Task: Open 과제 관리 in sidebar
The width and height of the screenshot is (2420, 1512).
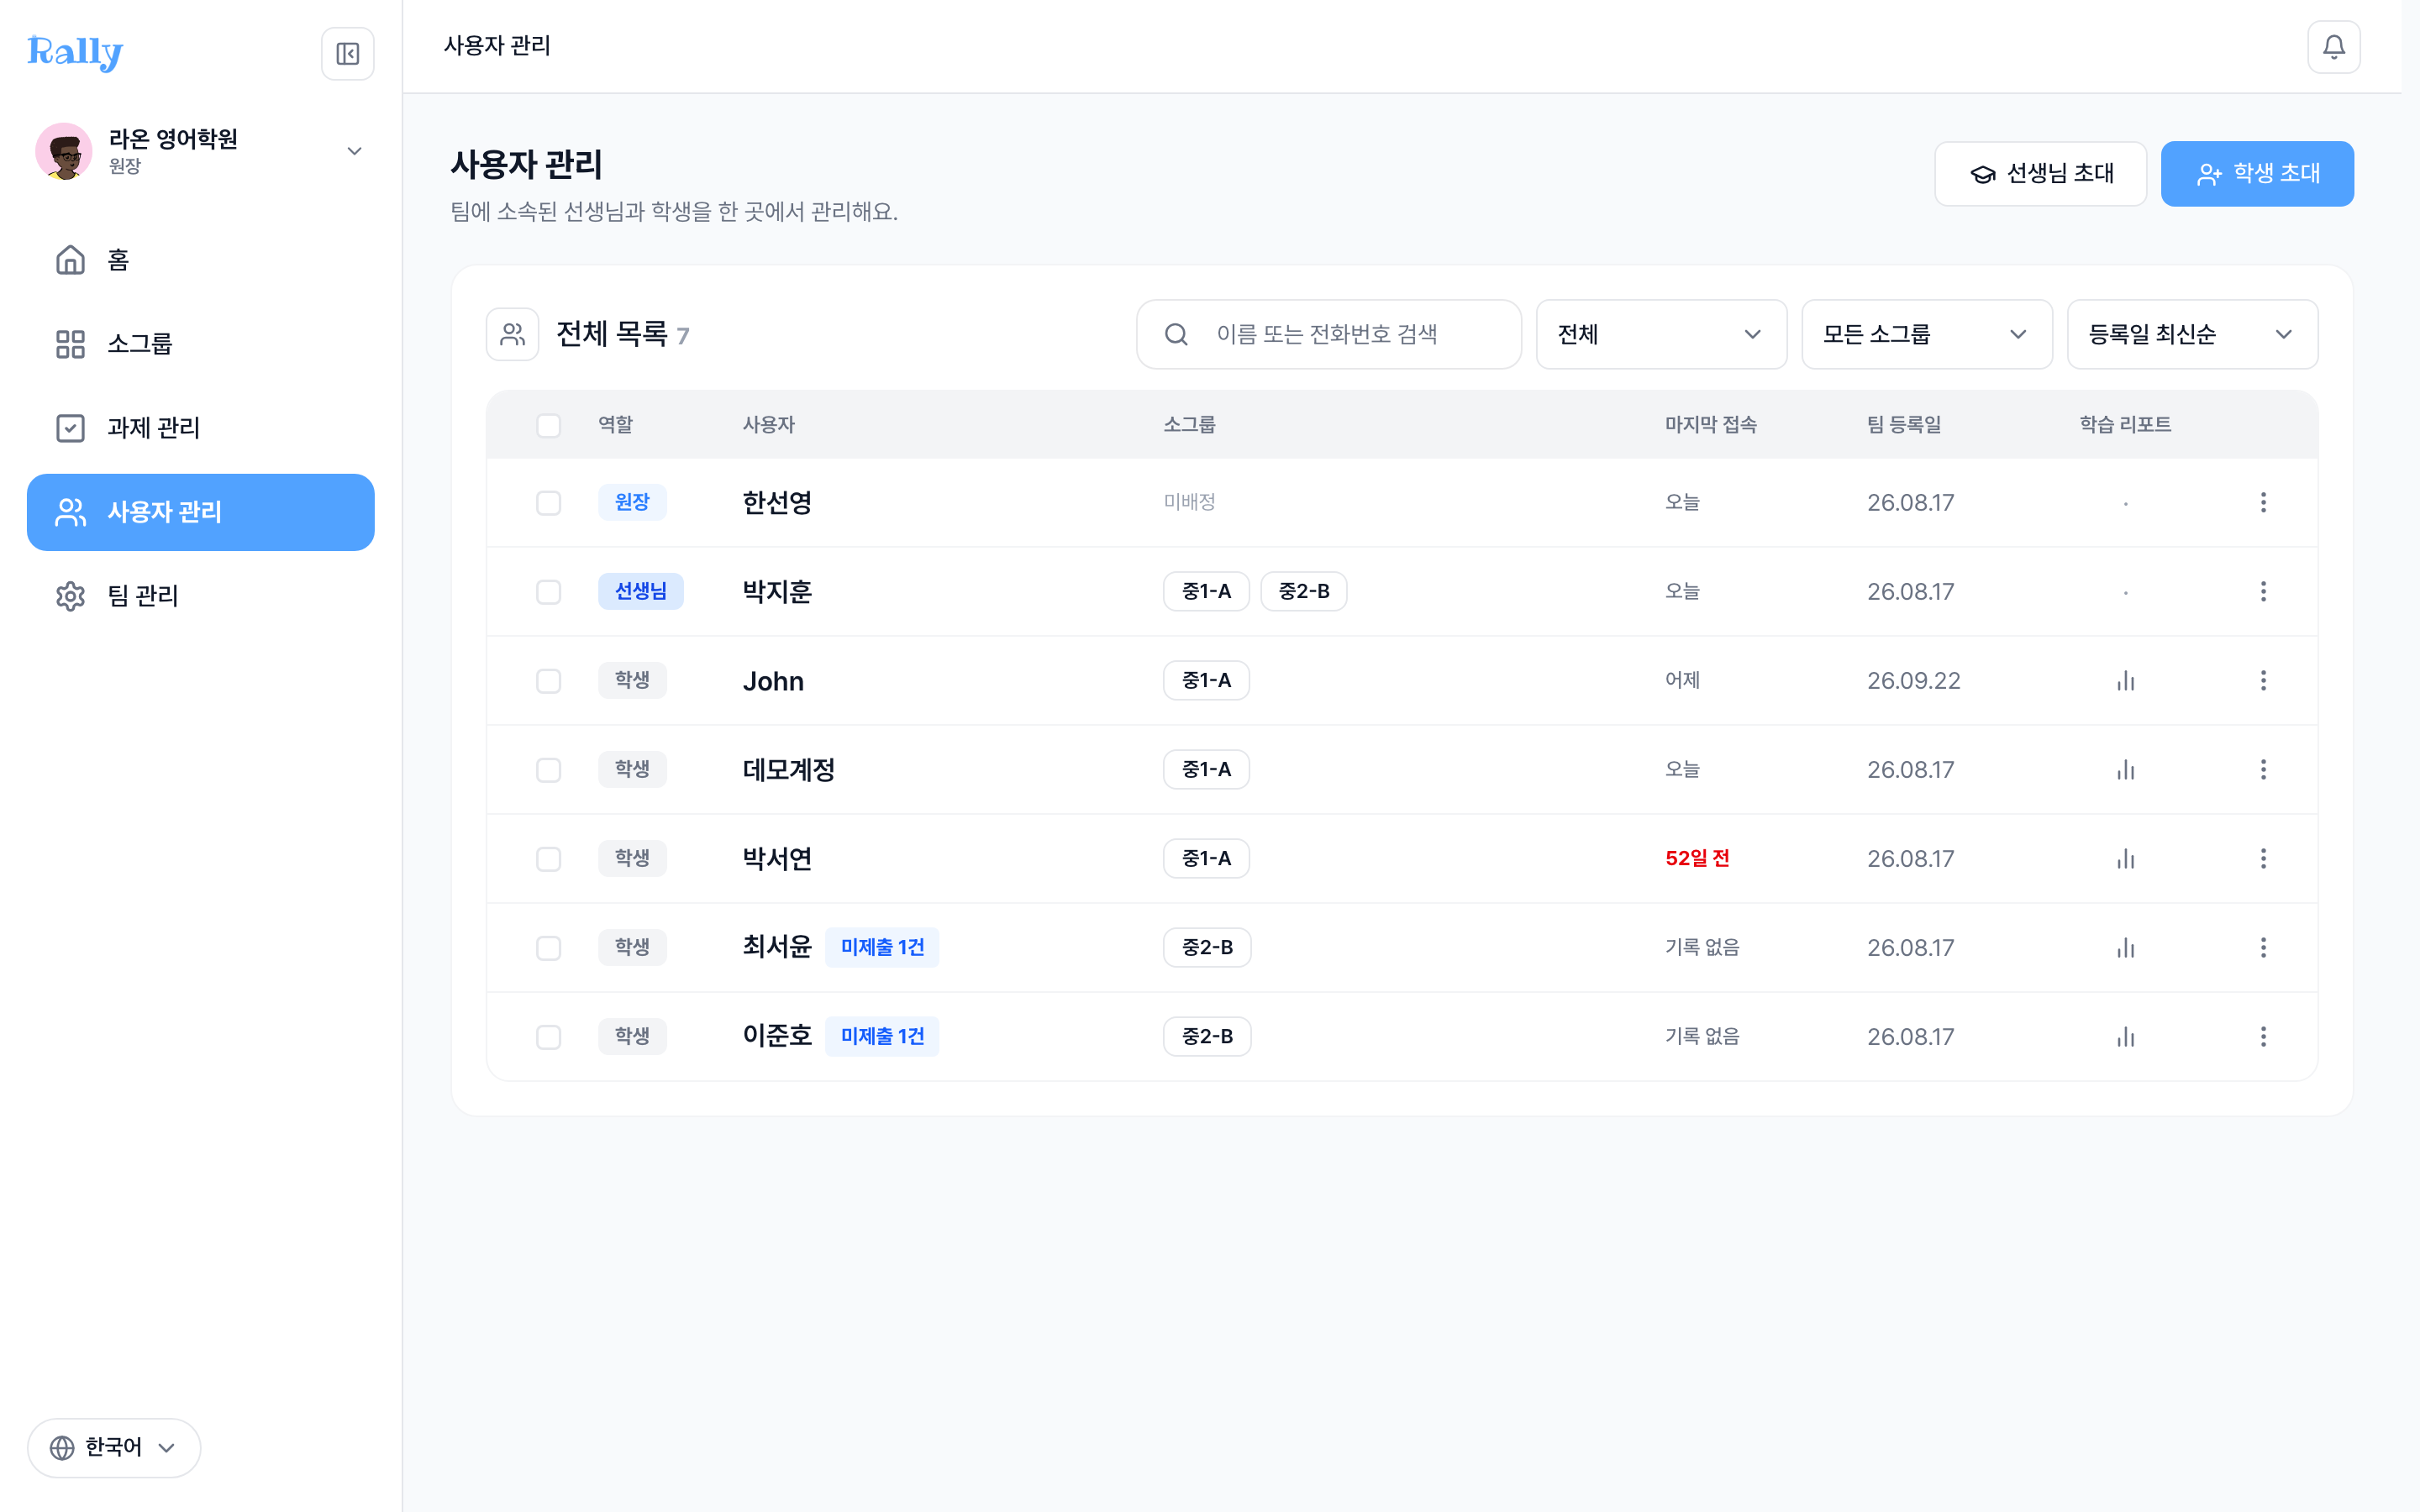Action: coord(200,428)
